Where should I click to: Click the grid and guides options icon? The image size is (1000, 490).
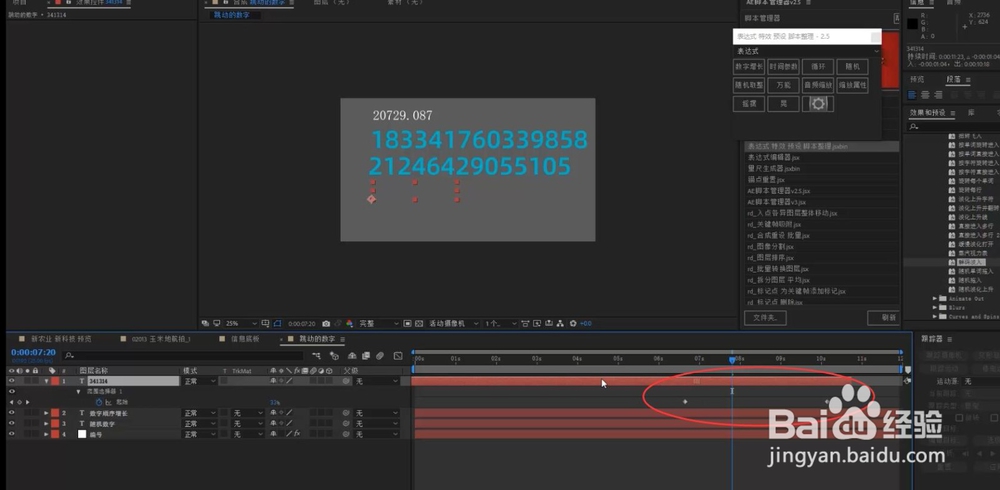tap(266, 323)
